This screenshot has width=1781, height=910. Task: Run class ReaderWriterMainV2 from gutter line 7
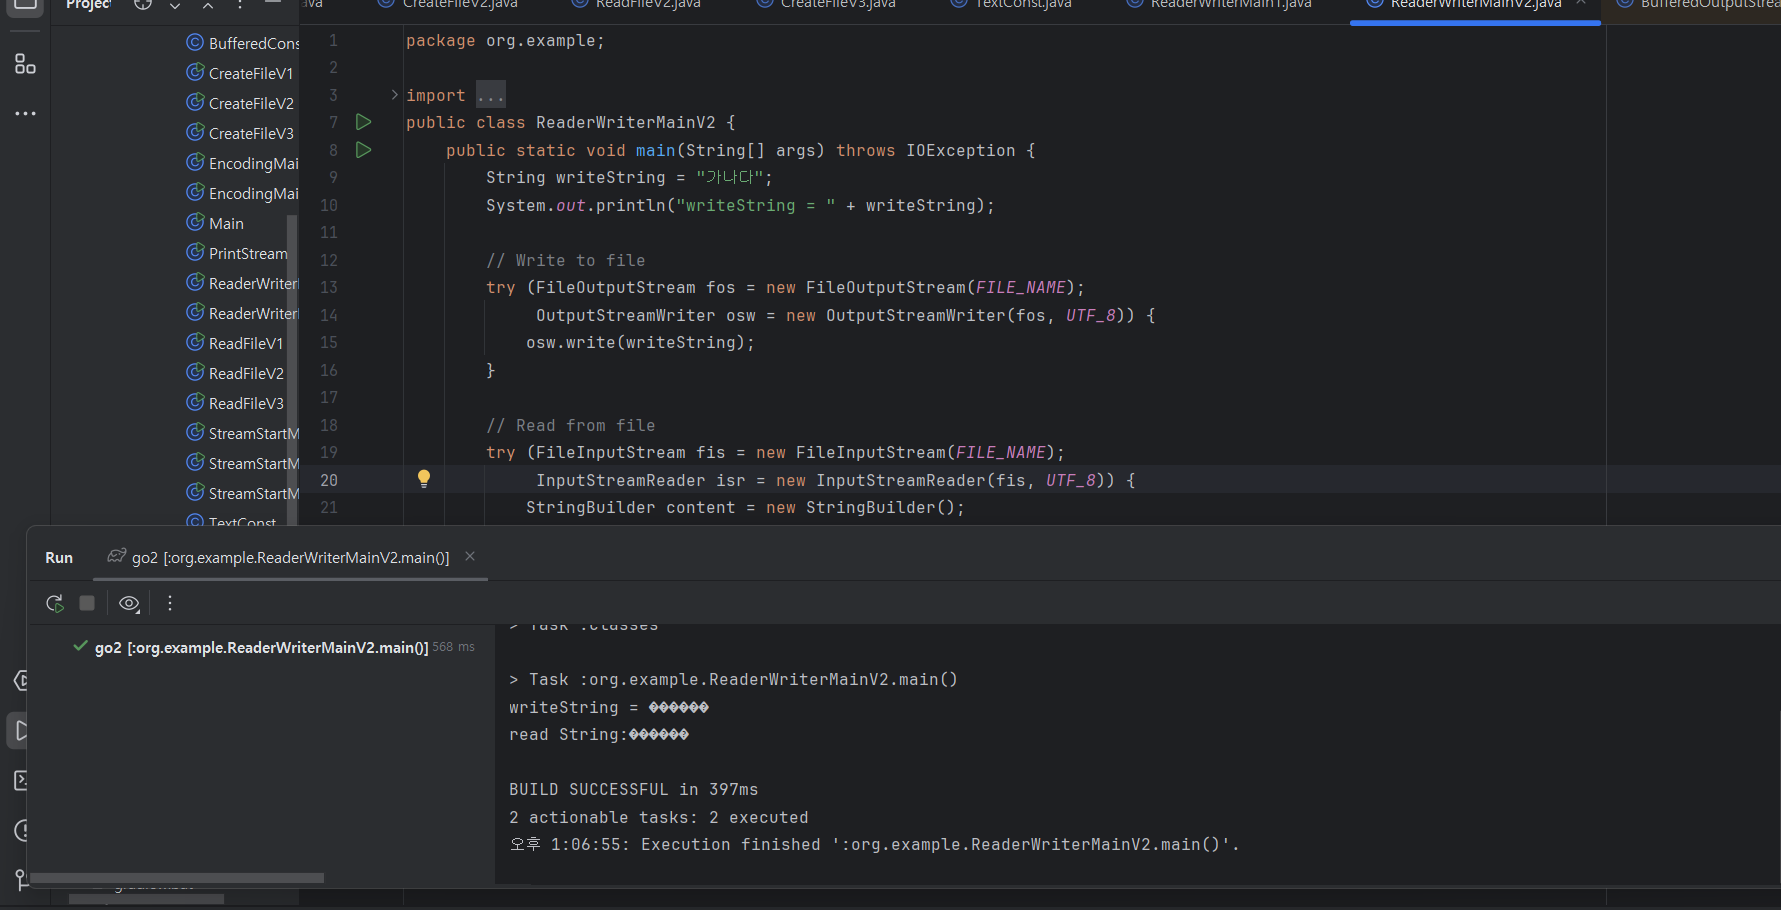[364, 122]
